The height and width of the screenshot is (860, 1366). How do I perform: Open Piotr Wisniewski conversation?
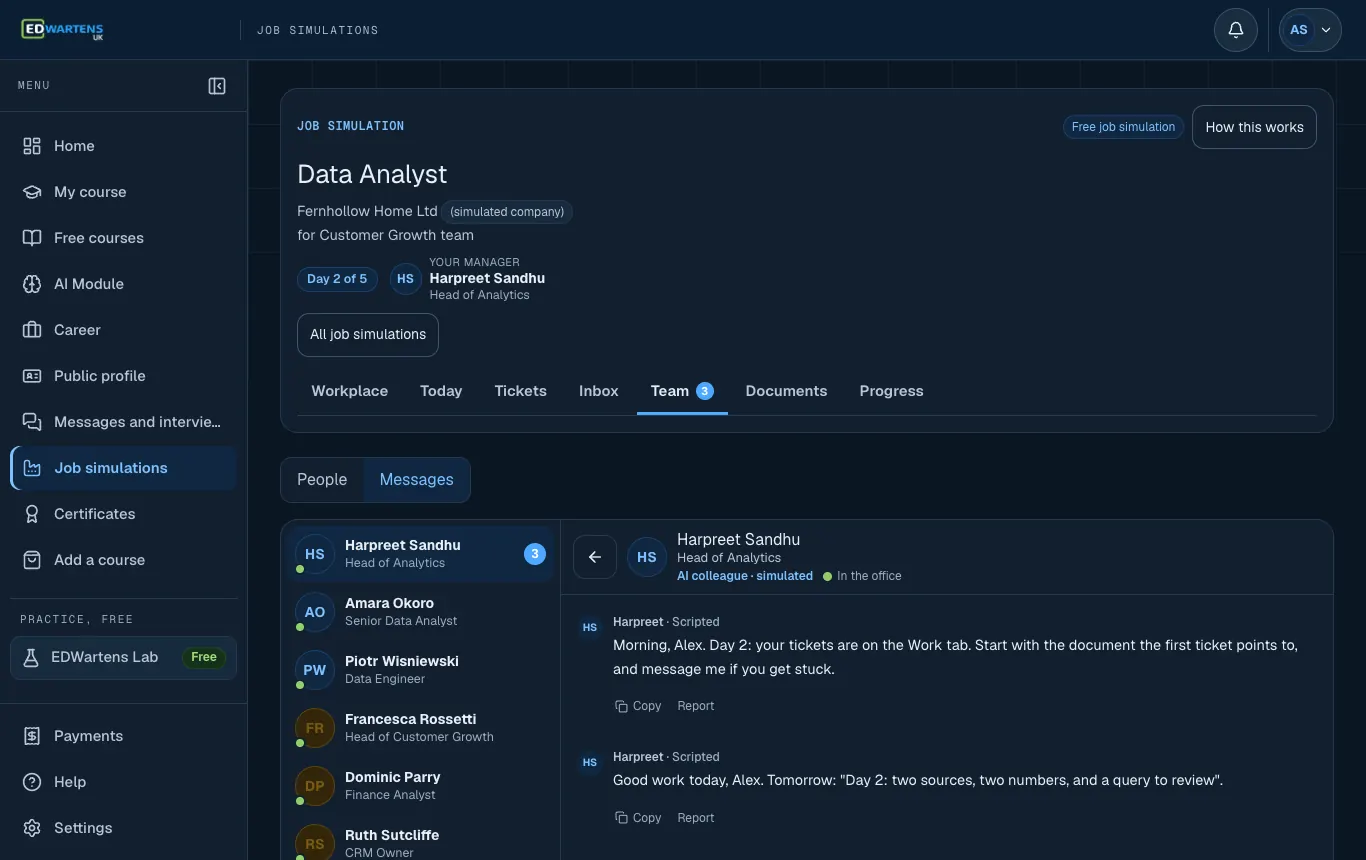[x=420, y=670]
